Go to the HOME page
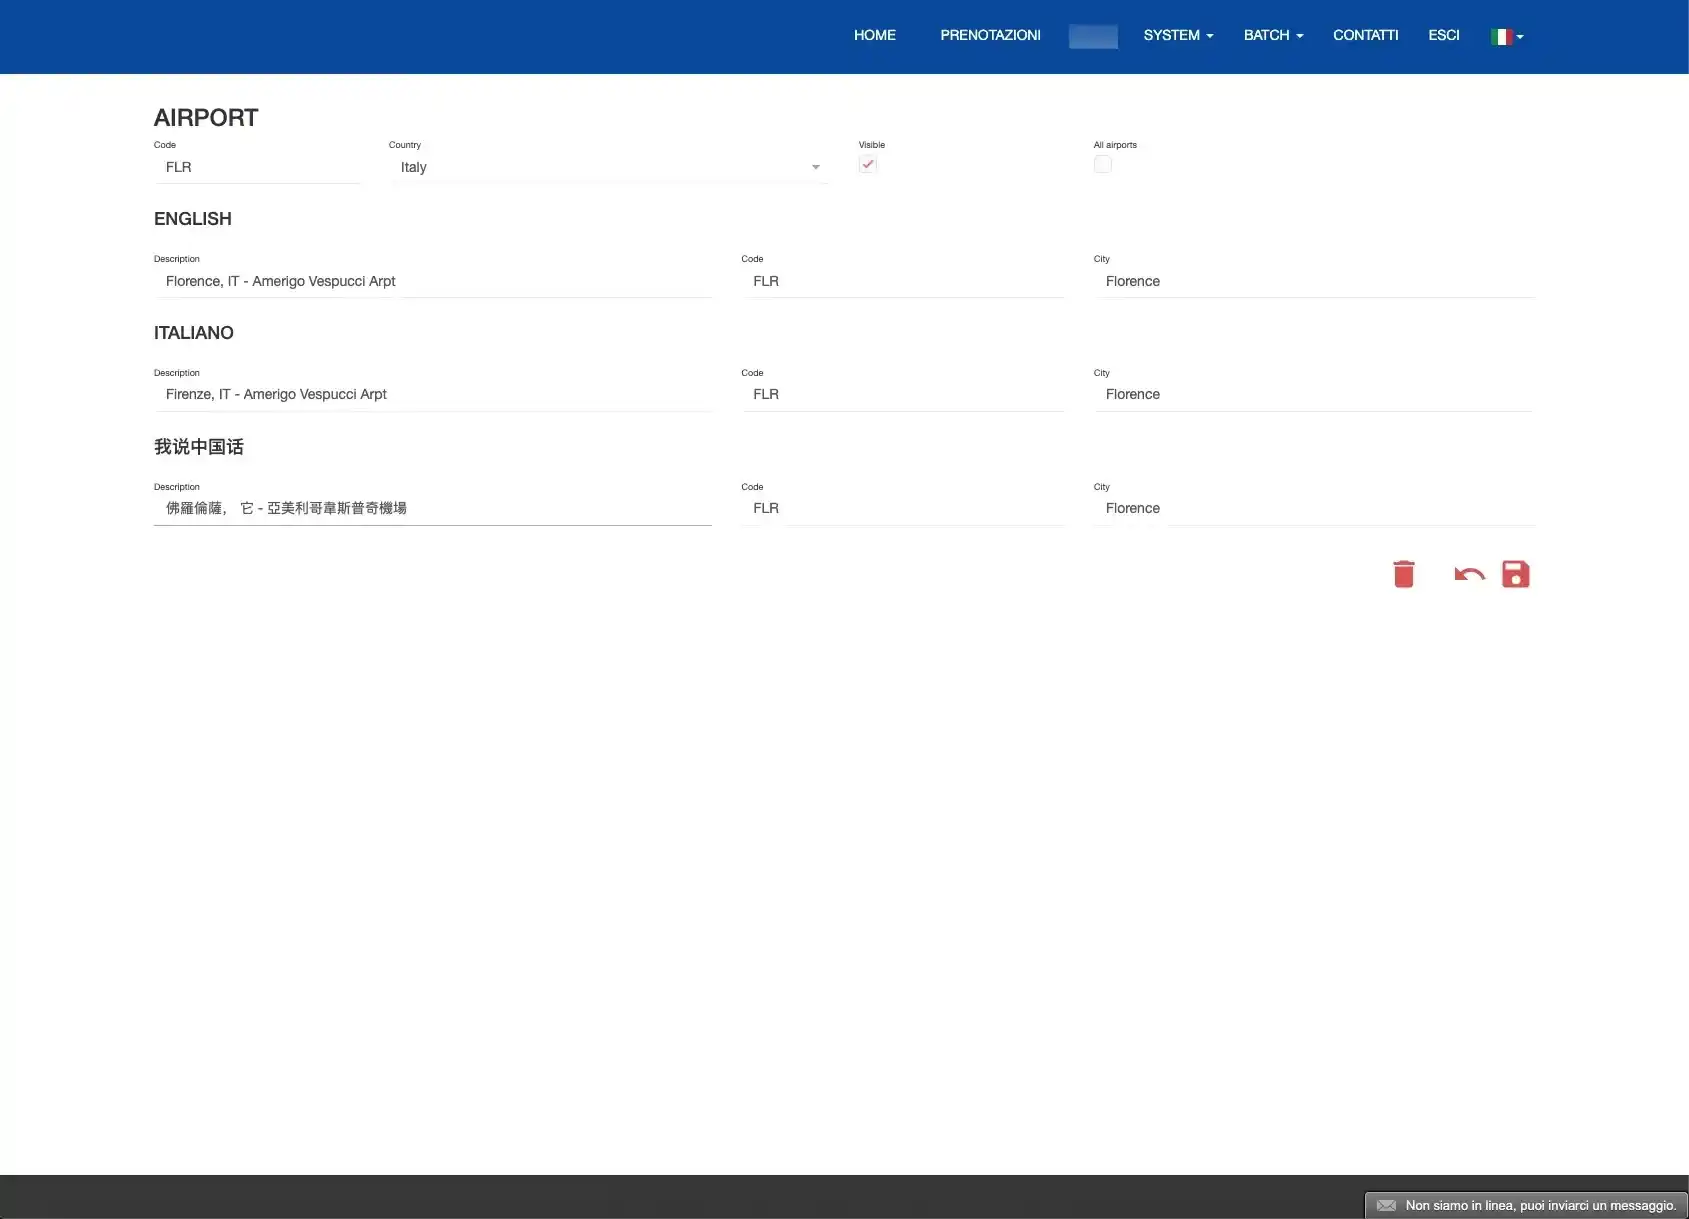Viewport: 1689px width, 1219px height. [874, 35]
